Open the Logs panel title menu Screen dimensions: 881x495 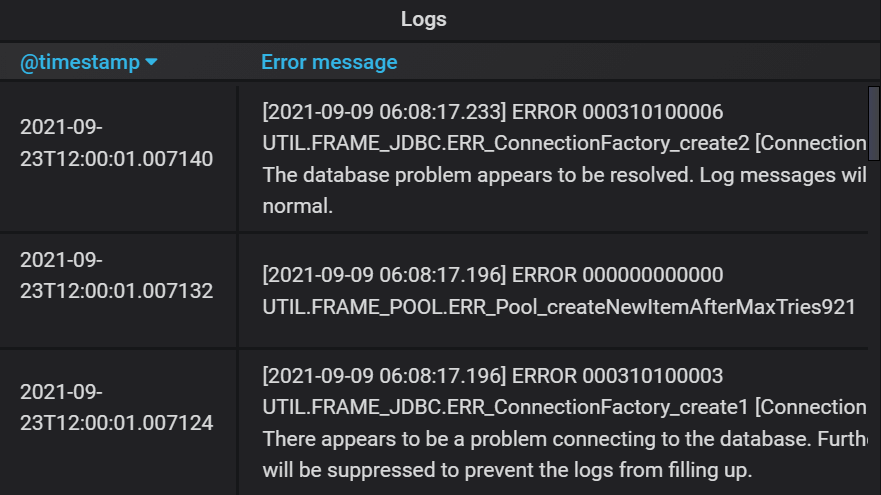coord(424,19)
